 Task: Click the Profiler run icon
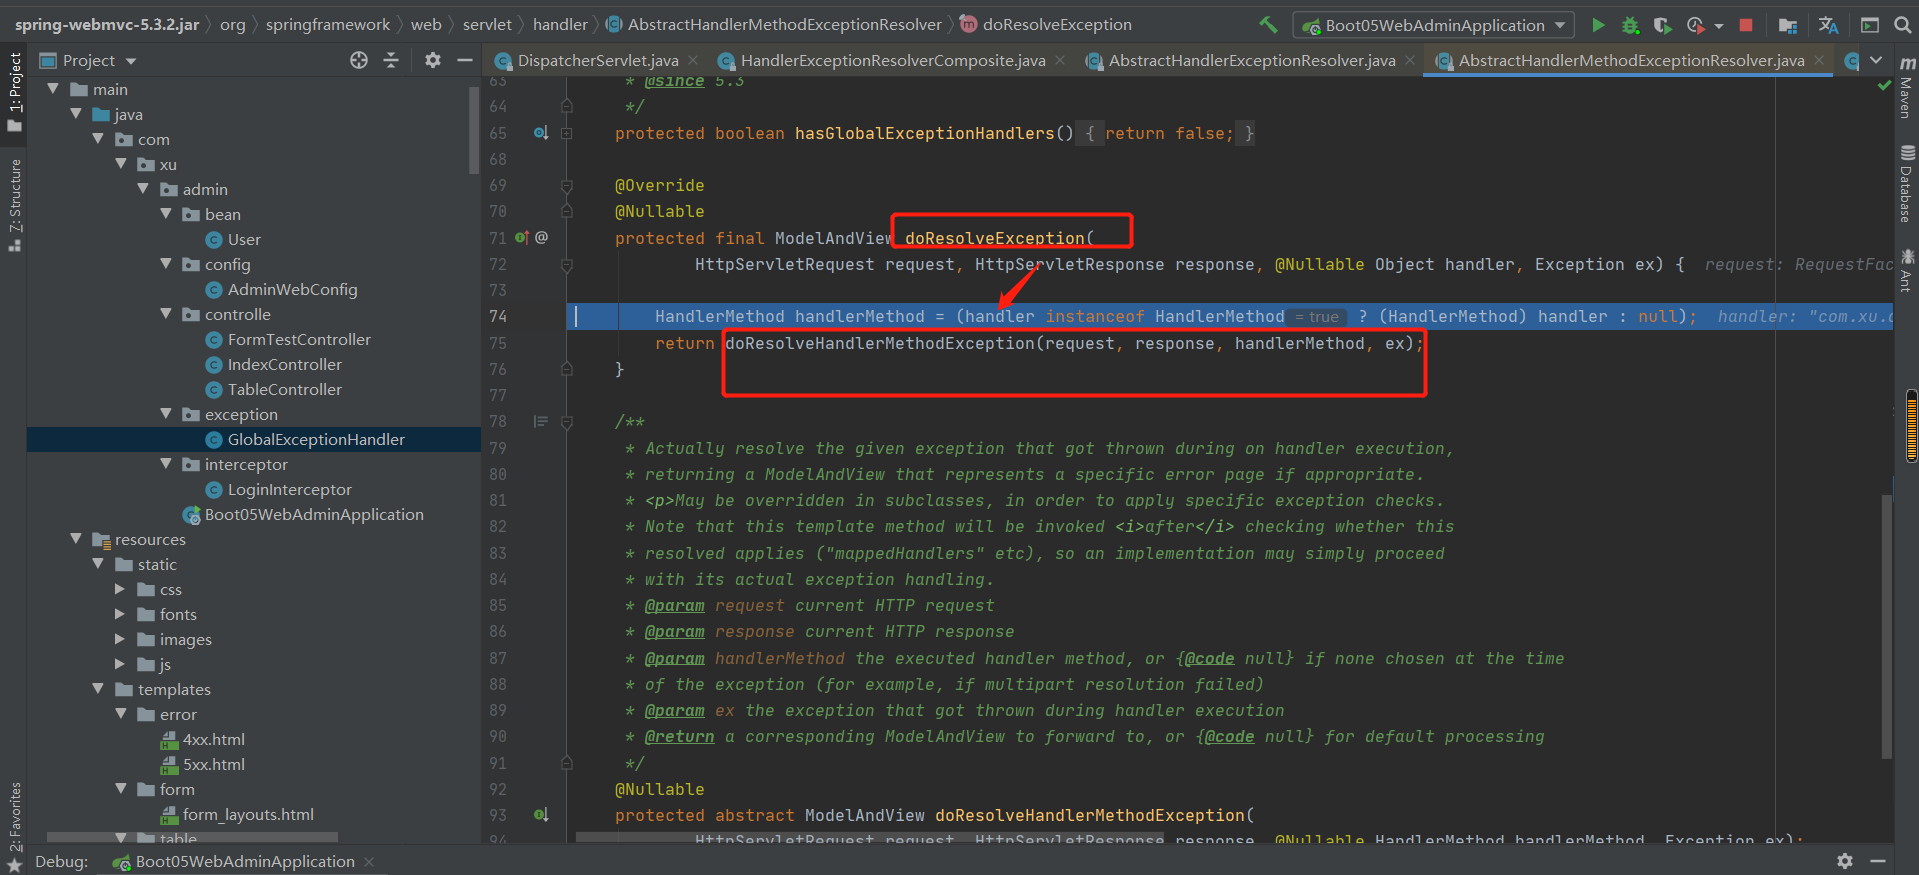1695,25
